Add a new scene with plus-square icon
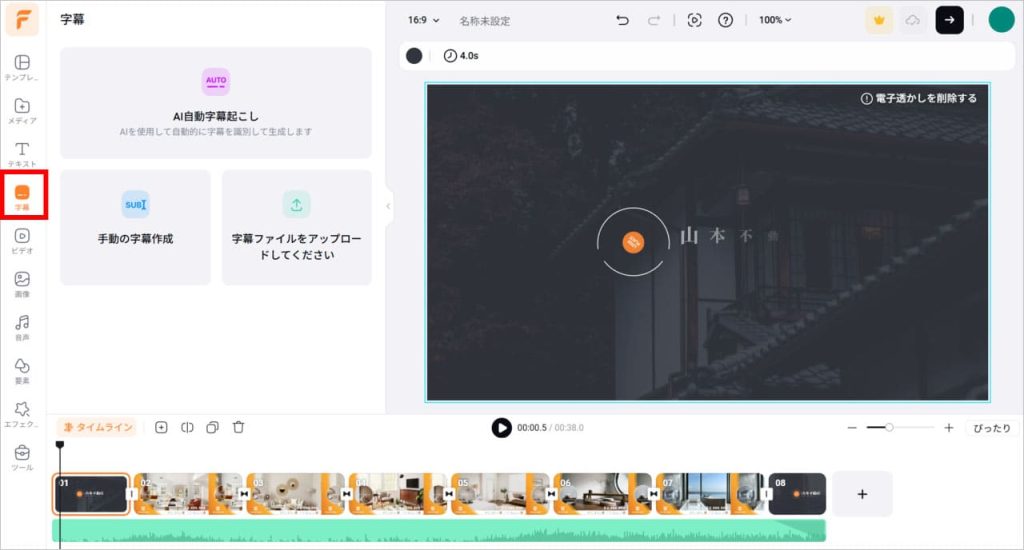1024x550 pixels. pos(161,427)
